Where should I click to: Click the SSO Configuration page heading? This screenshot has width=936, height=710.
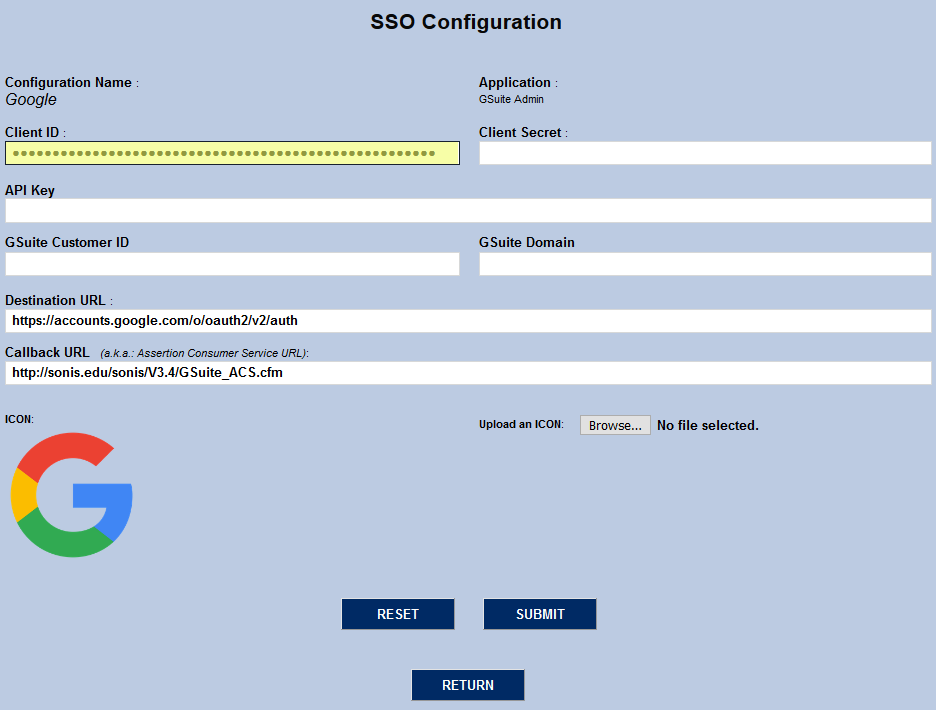tap(466, 22)
